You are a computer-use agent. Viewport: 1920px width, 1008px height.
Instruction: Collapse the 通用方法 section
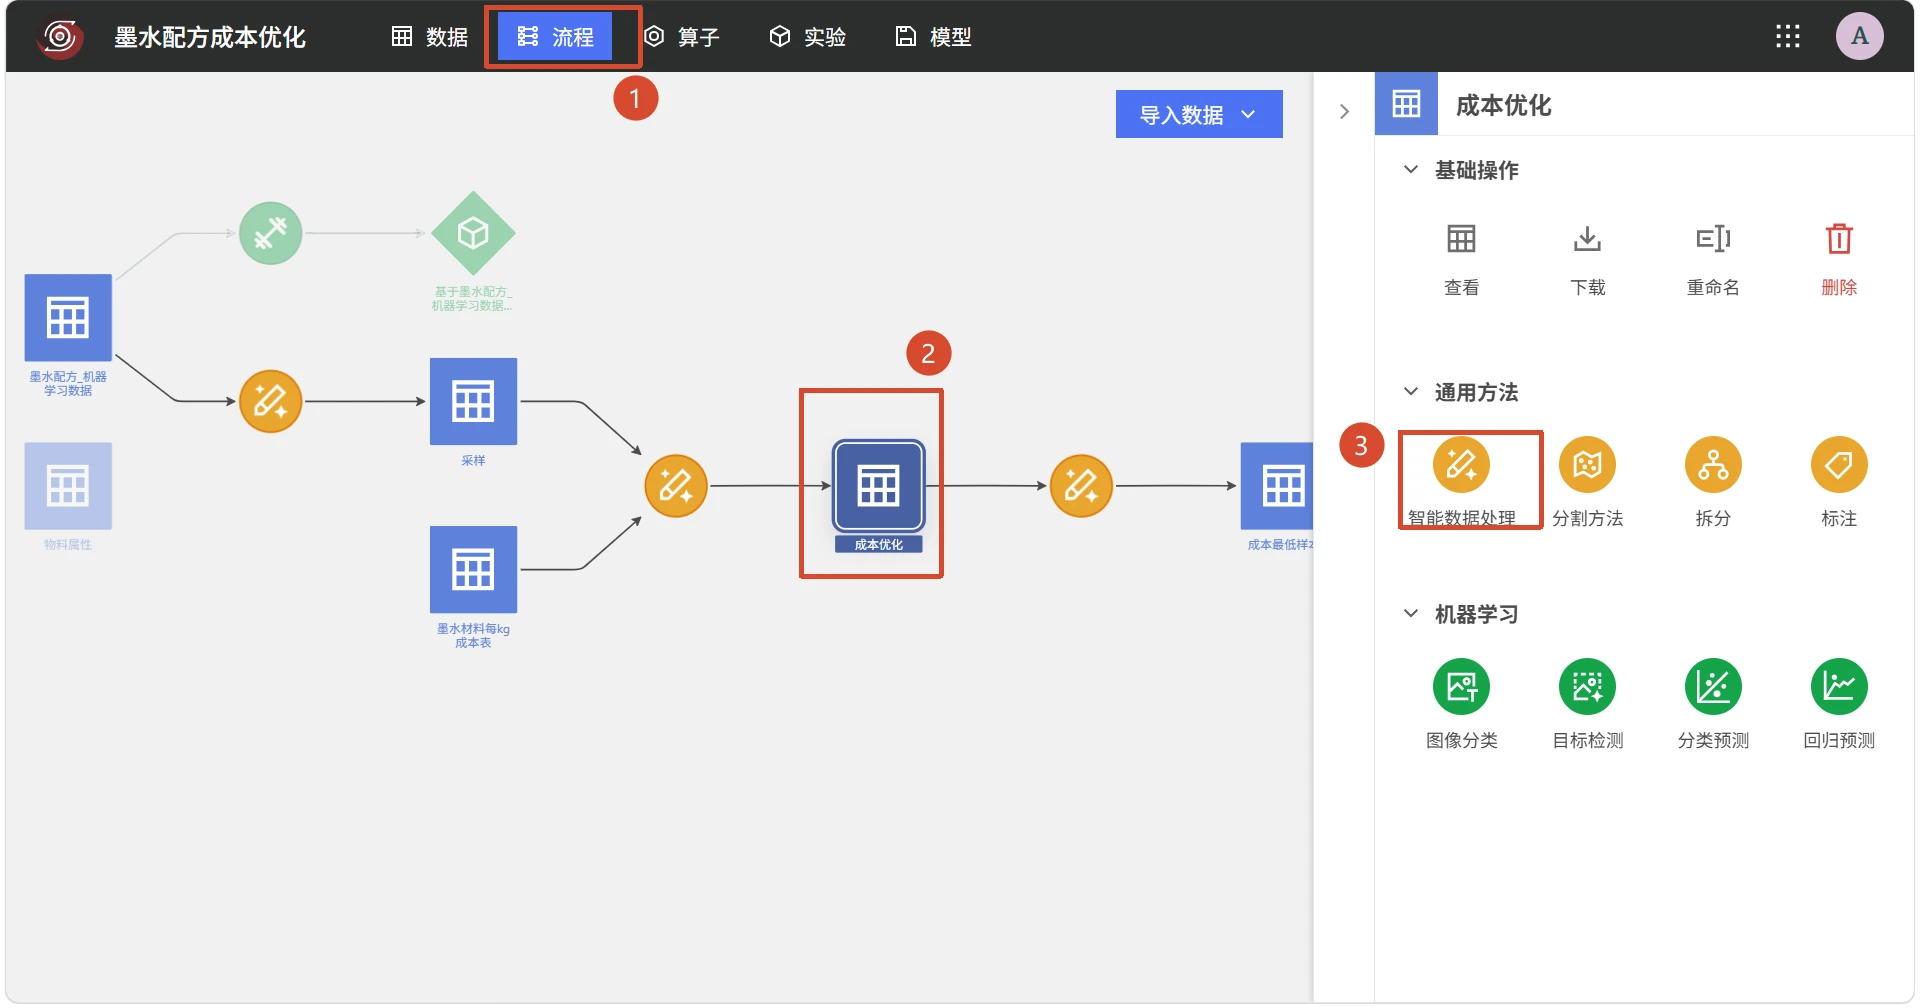click(1410, 392)
